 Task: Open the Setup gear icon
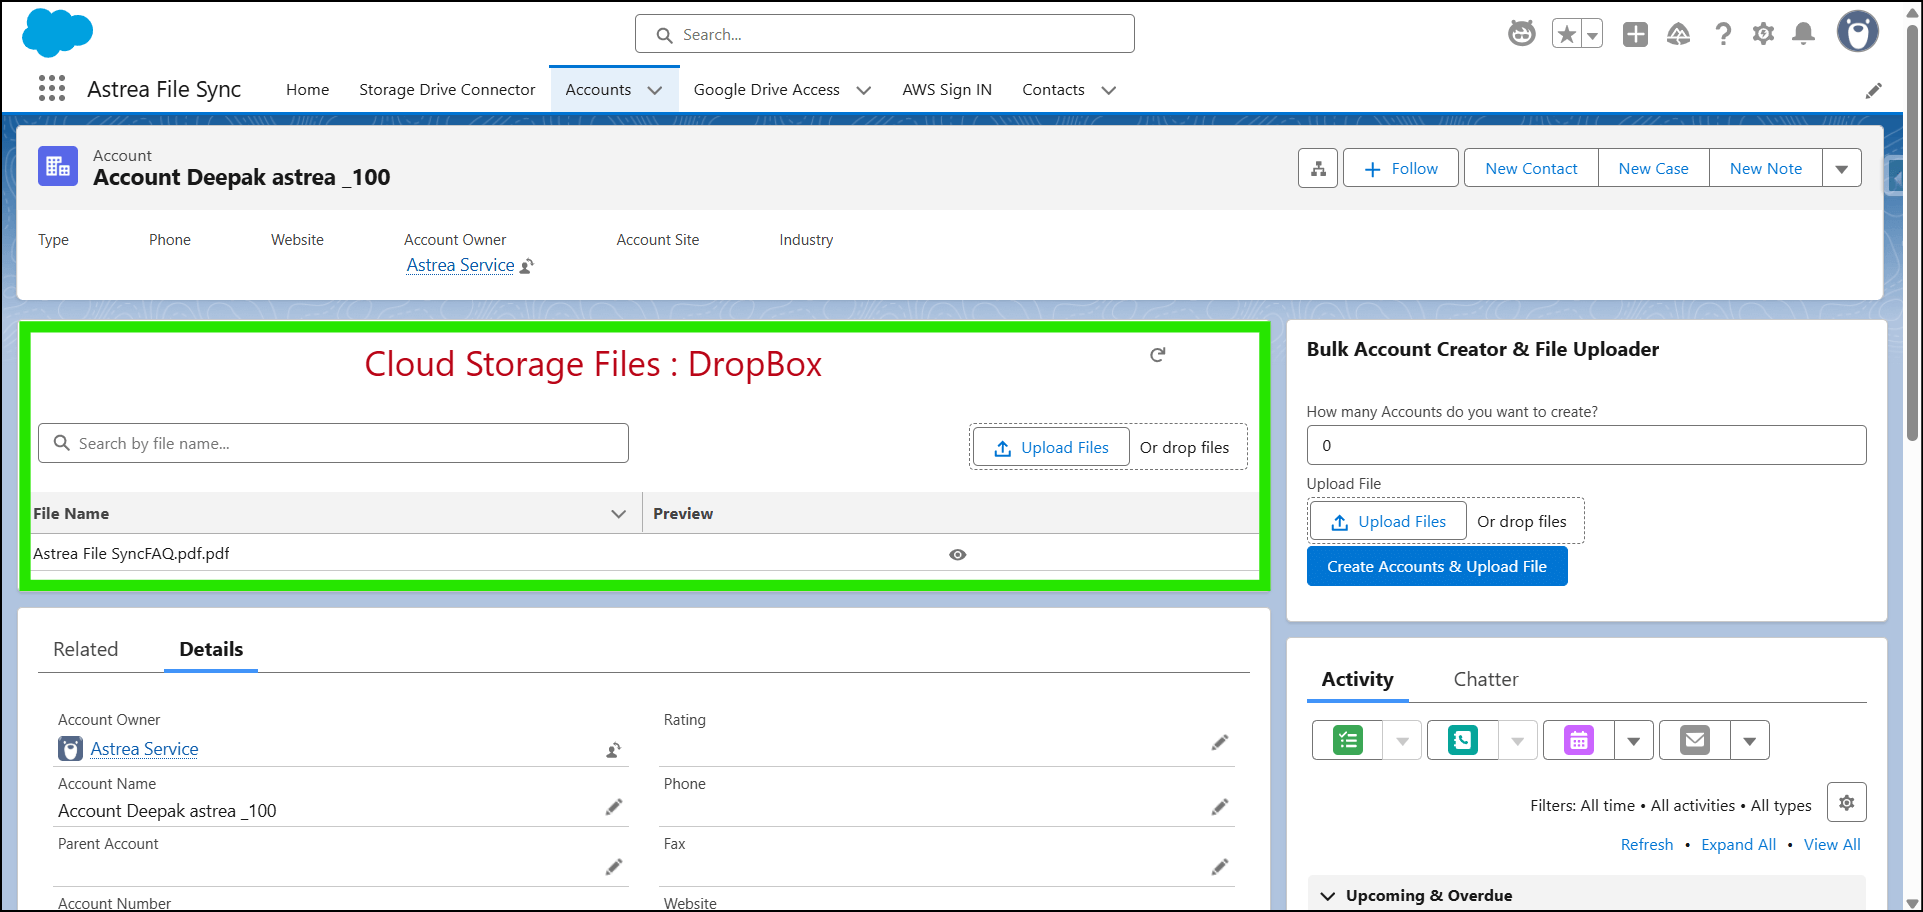click(x=1763, y=35)
